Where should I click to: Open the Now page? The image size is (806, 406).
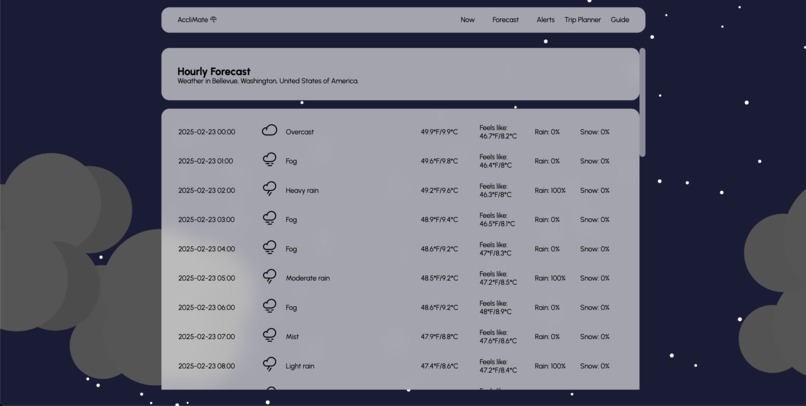point(467,20)
